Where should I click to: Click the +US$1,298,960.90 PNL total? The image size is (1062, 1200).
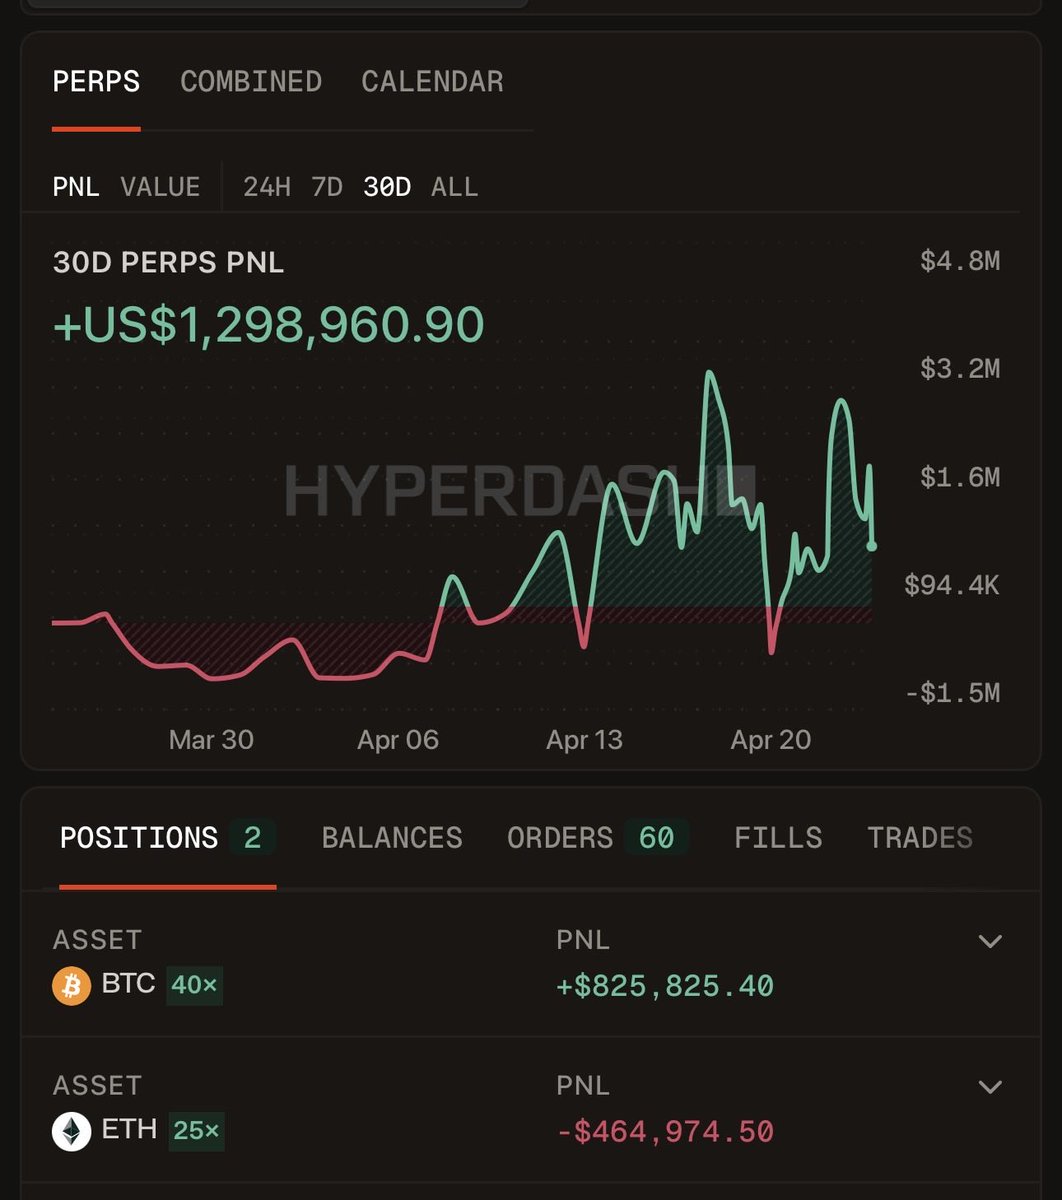point(269,325)
